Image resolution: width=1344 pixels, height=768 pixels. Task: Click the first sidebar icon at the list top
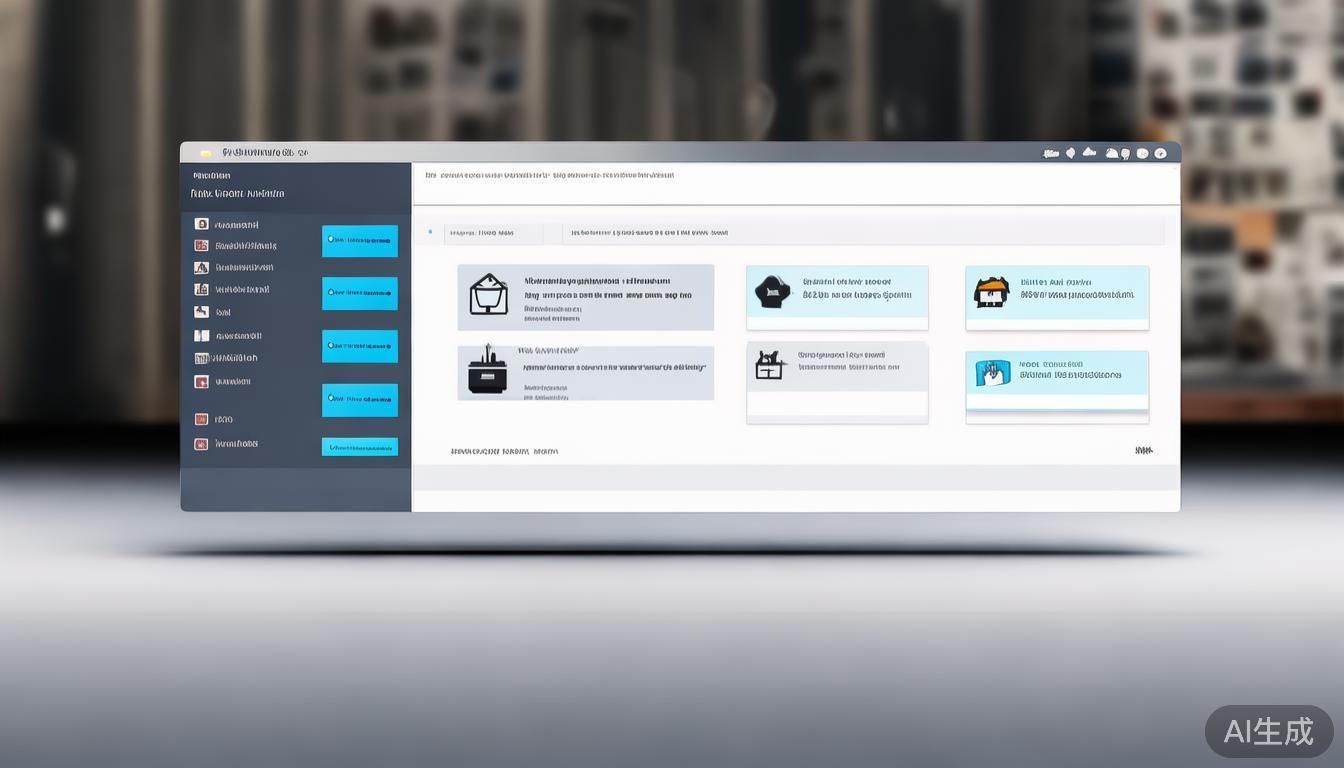[202, 225]
